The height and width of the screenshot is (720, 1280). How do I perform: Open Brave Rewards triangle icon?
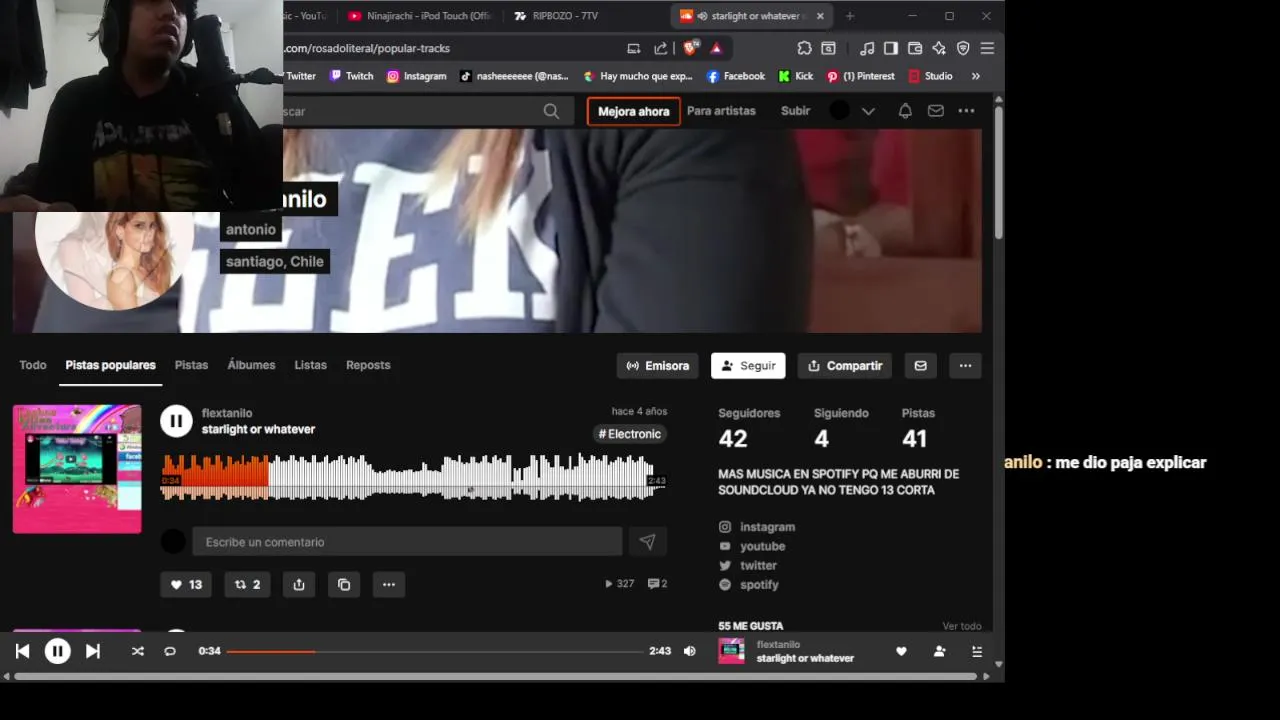coord(716,48)
